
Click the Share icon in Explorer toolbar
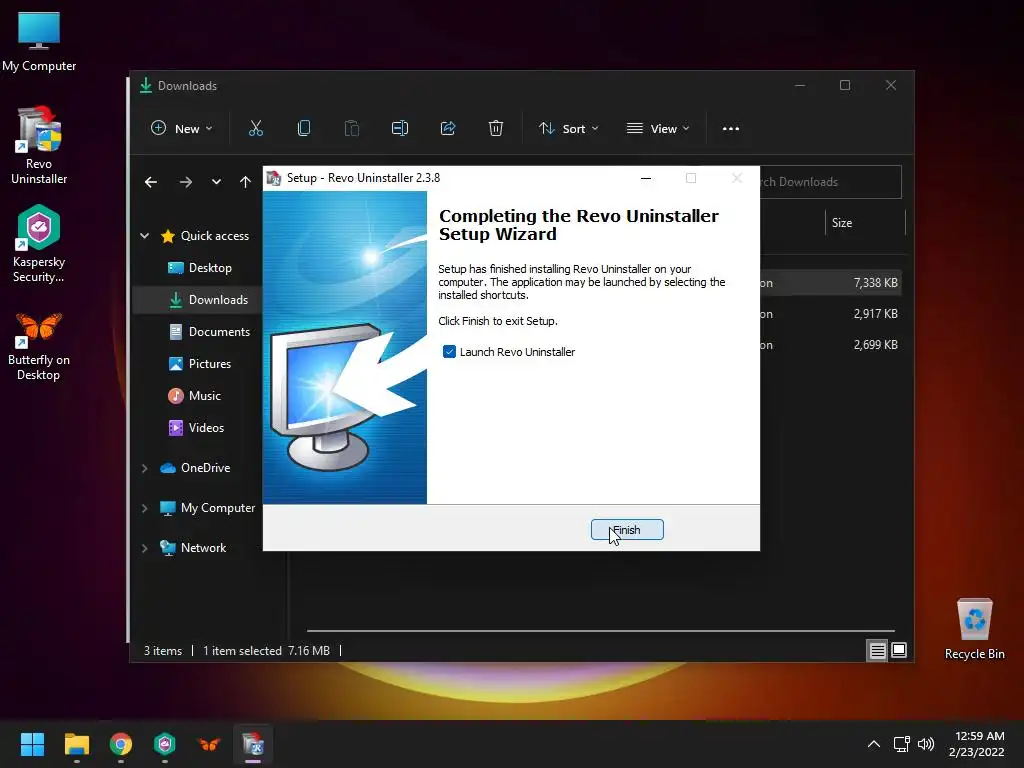point(448,129)
